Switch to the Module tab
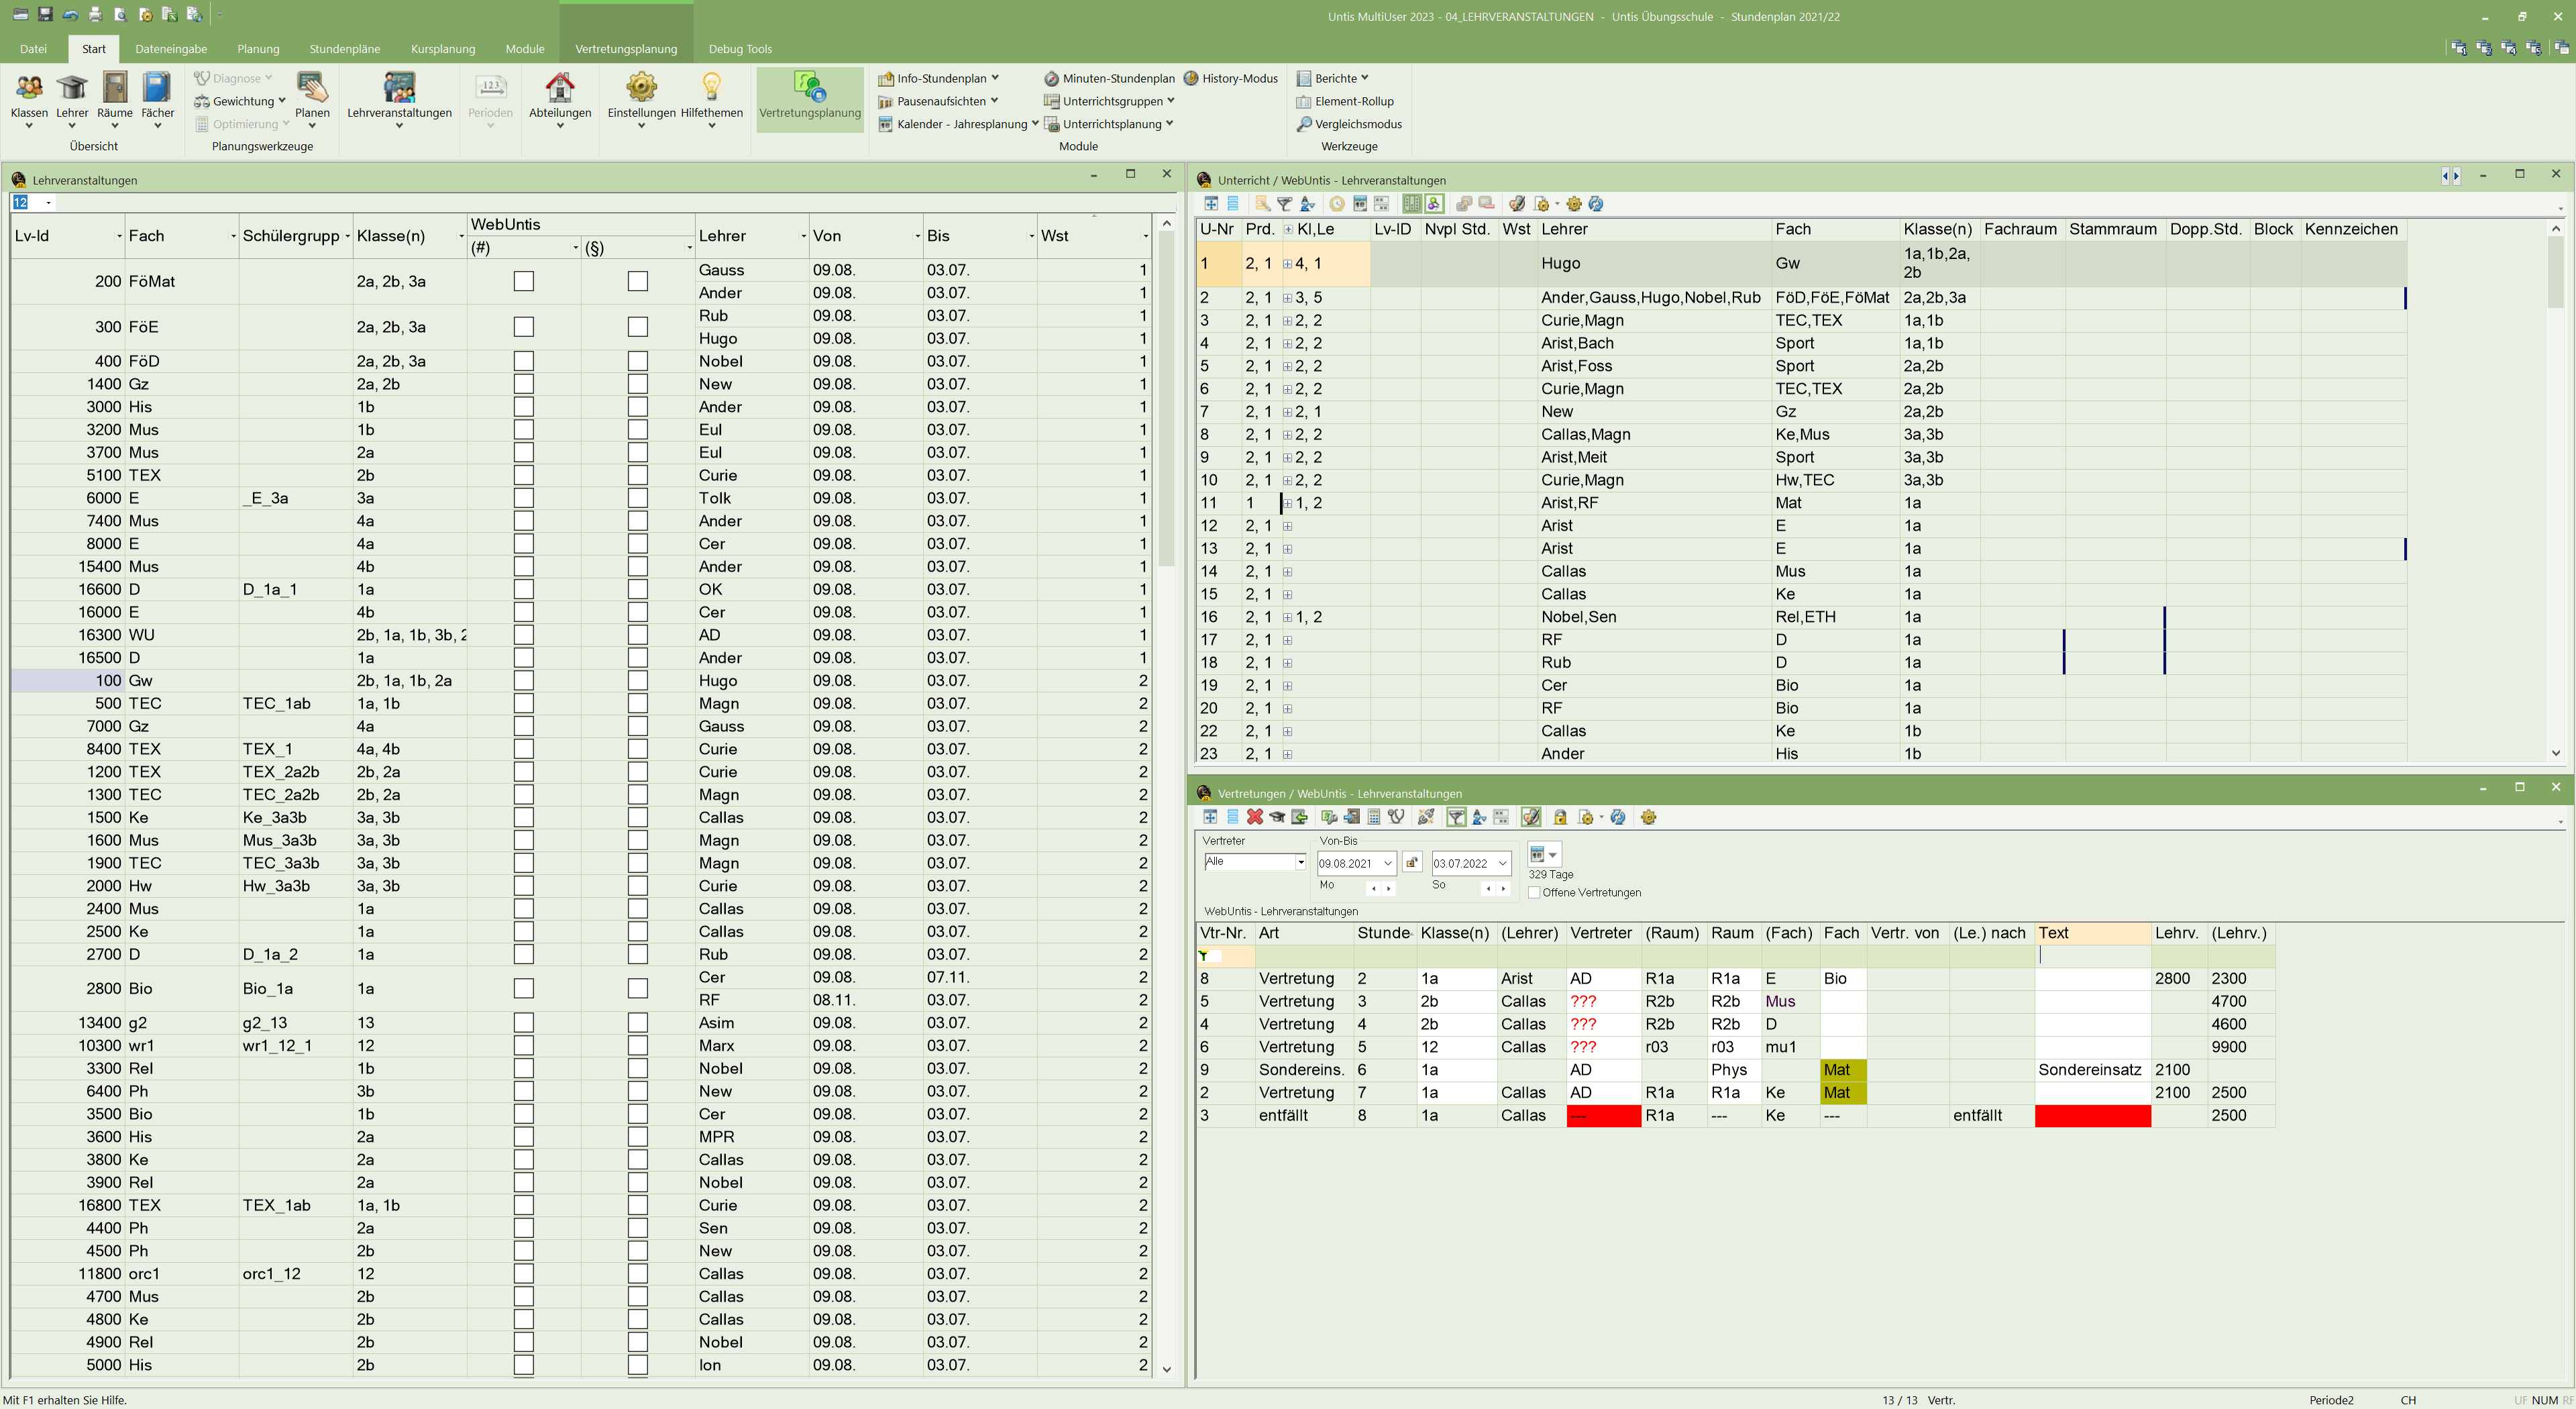The width and height of the screenshot is (2576, 1409). (x=525, y=49)
